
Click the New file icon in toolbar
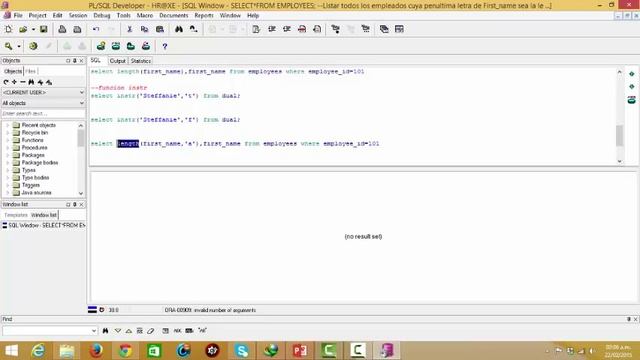click(9, 29)
